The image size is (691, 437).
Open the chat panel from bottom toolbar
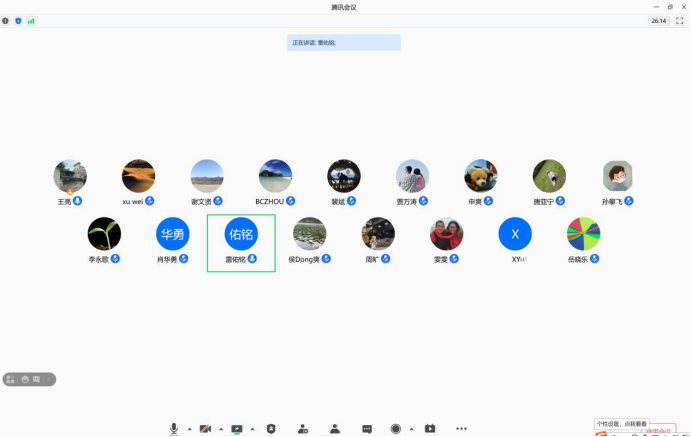(367, 429)
